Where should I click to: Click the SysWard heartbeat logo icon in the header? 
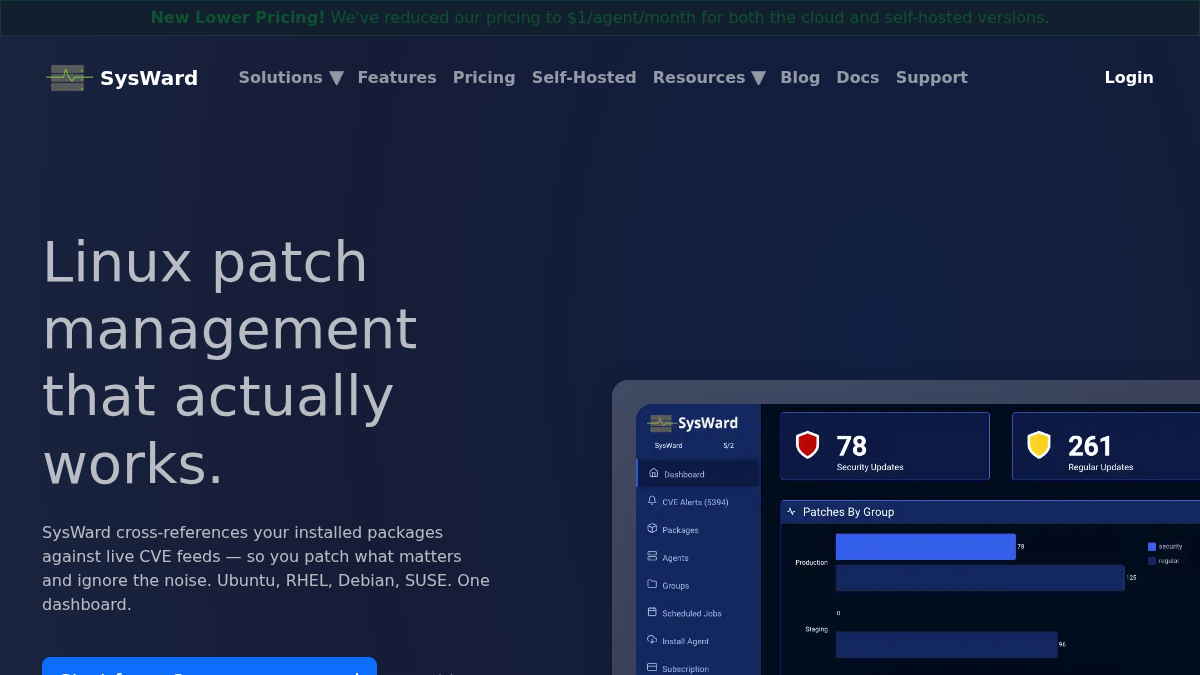tap(69, 77)
